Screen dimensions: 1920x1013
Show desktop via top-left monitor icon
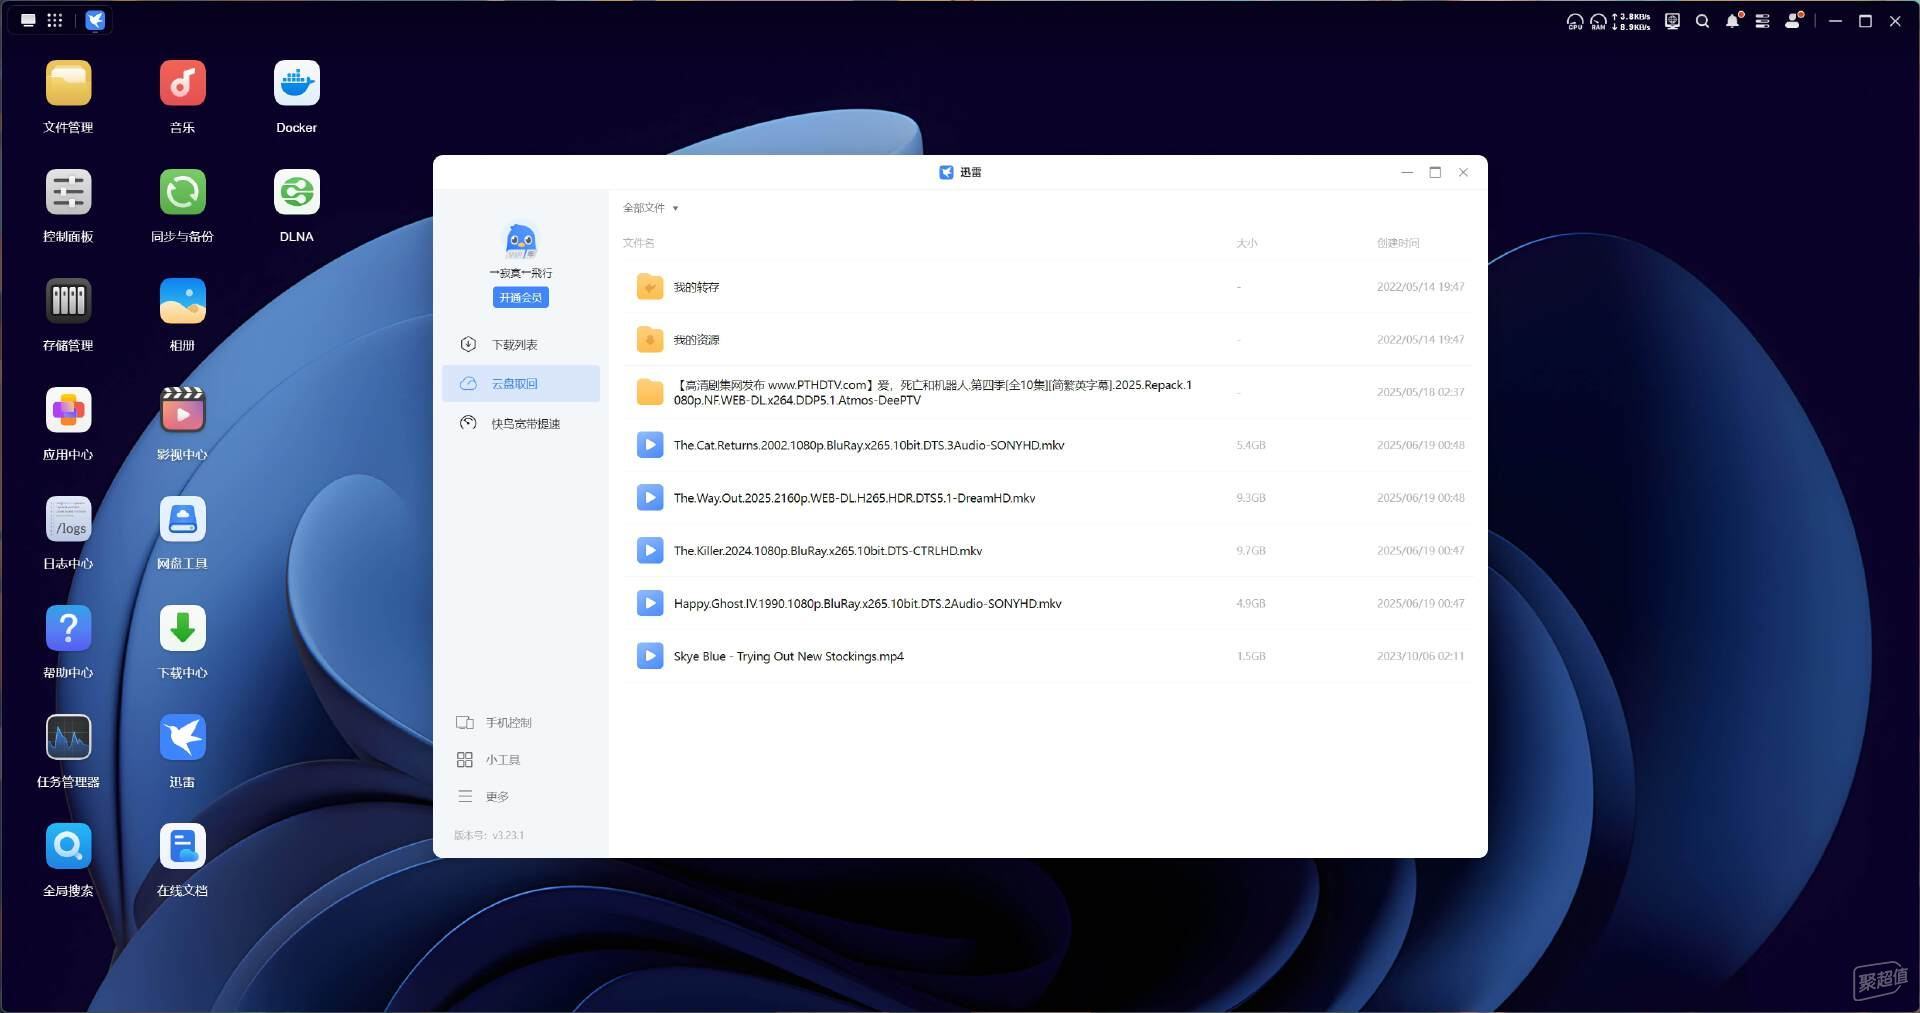[28, 20]
